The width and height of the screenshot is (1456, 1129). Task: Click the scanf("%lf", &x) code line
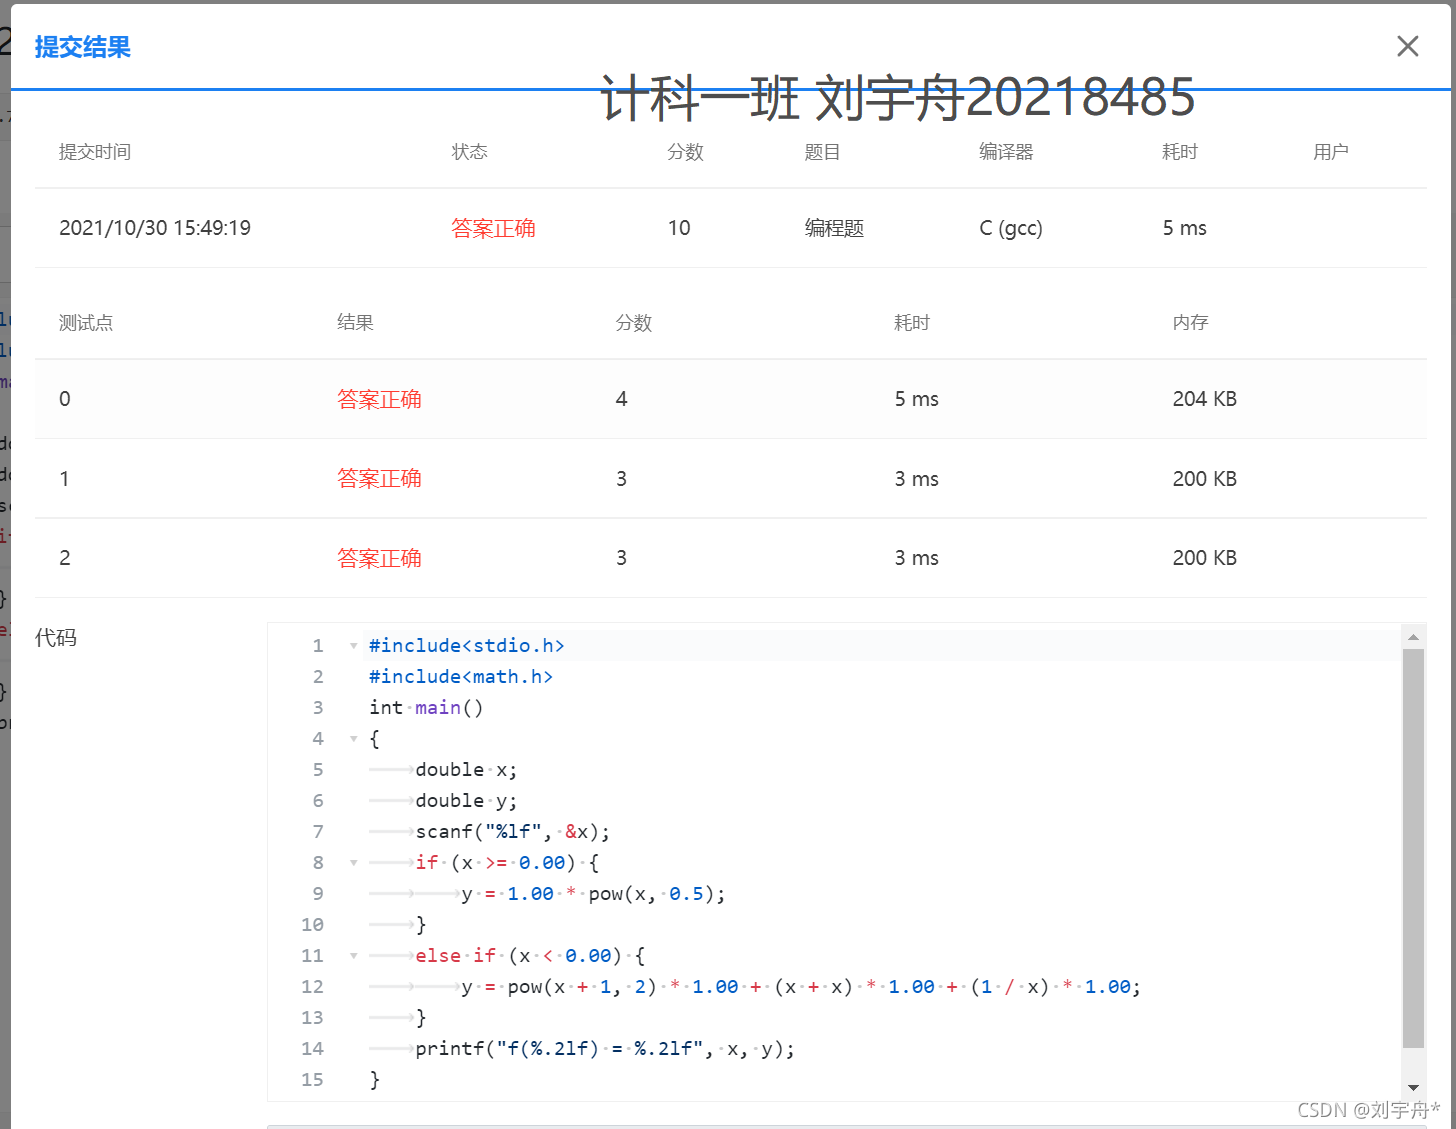coord(513,832)
